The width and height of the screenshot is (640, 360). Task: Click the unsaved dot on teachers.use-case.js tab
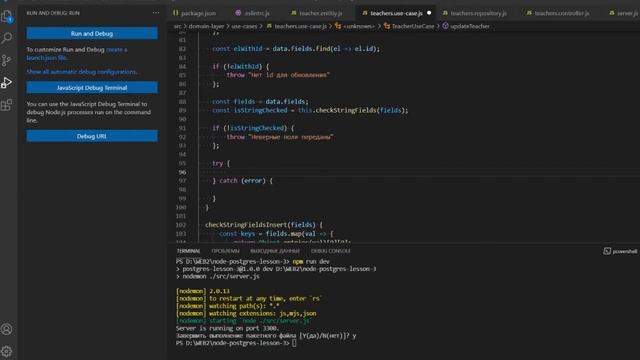(429, 13)
